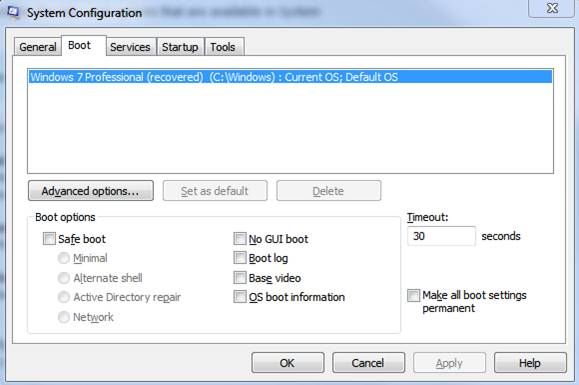579x385 pixels.
Task: Check Make all boot settings permanent
Action: click(413, 295)
